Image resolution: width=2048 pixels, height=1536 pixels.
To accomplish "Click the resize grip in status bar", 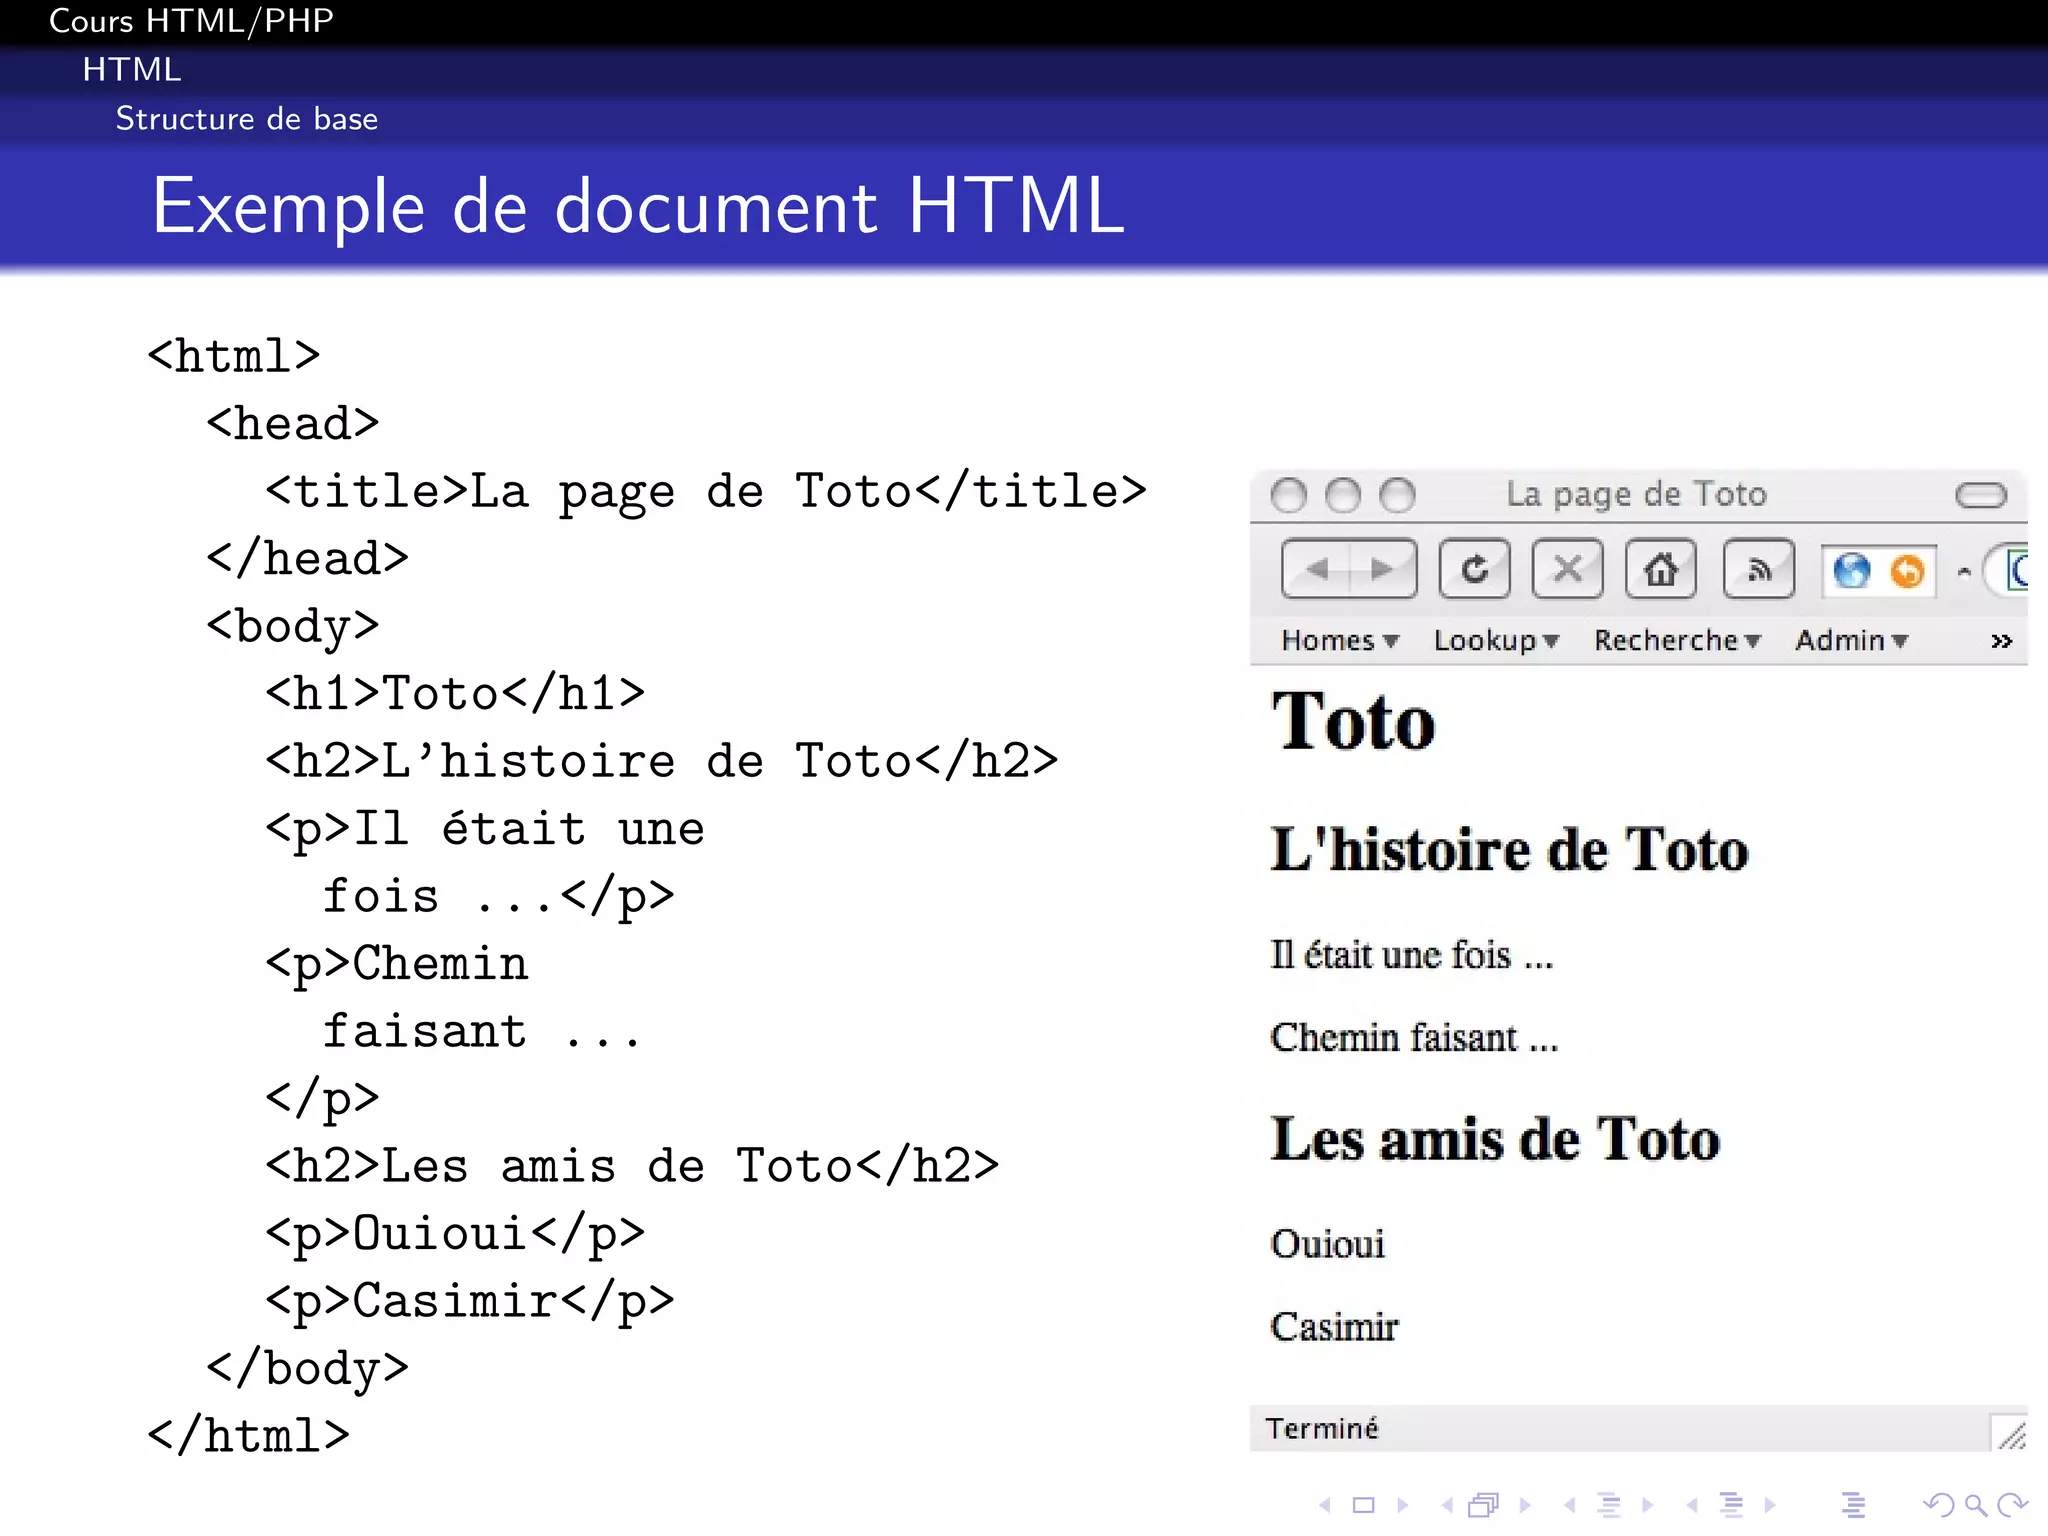I will 2010,1432.
